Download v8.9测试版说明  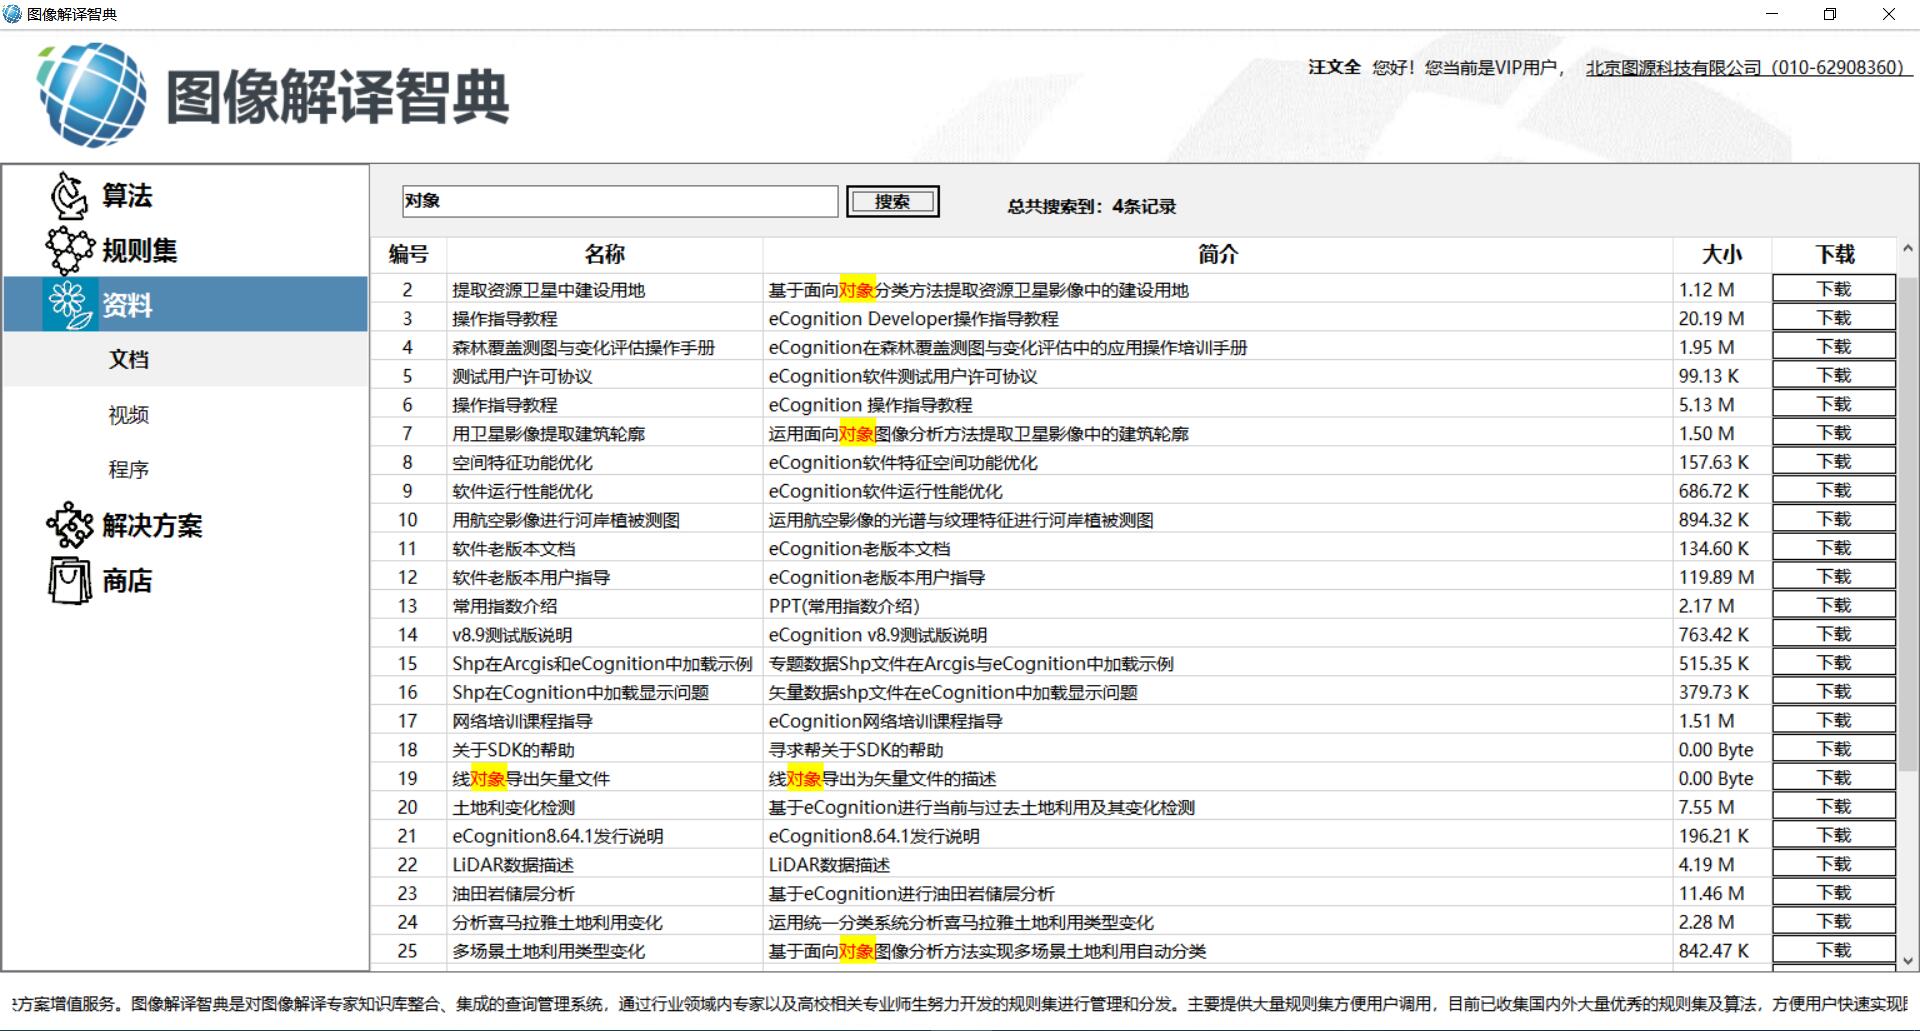[1834, 634]
